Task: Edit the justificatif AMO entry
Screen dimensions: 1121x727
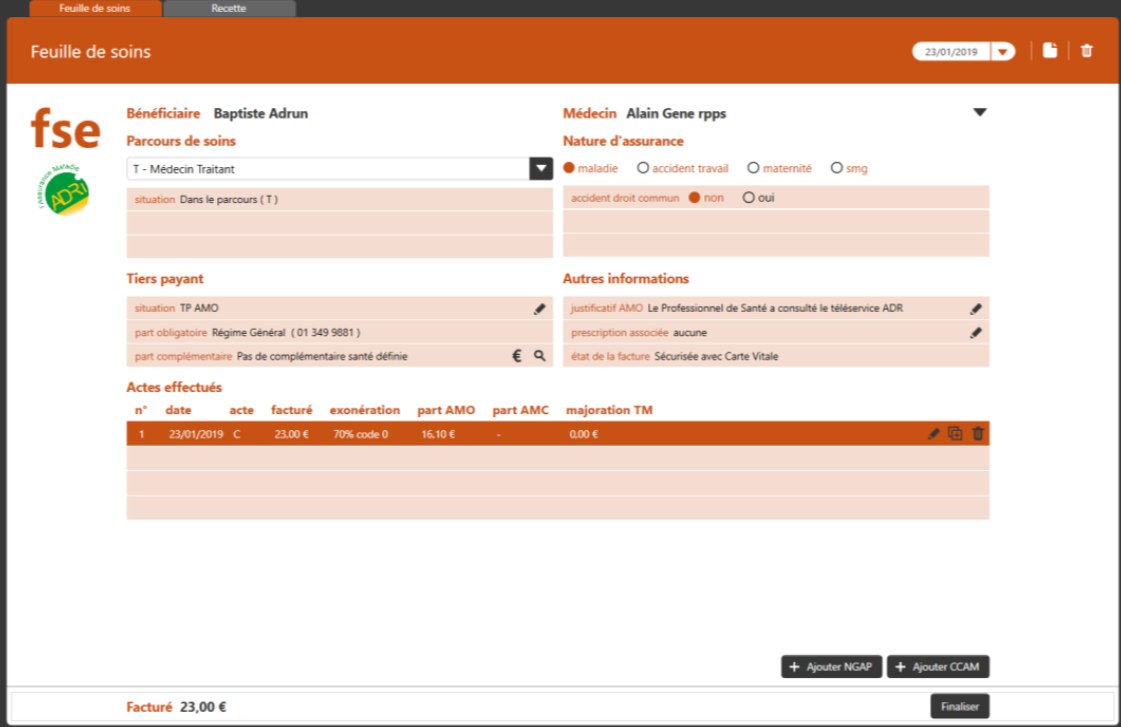Action: point(976,309)
